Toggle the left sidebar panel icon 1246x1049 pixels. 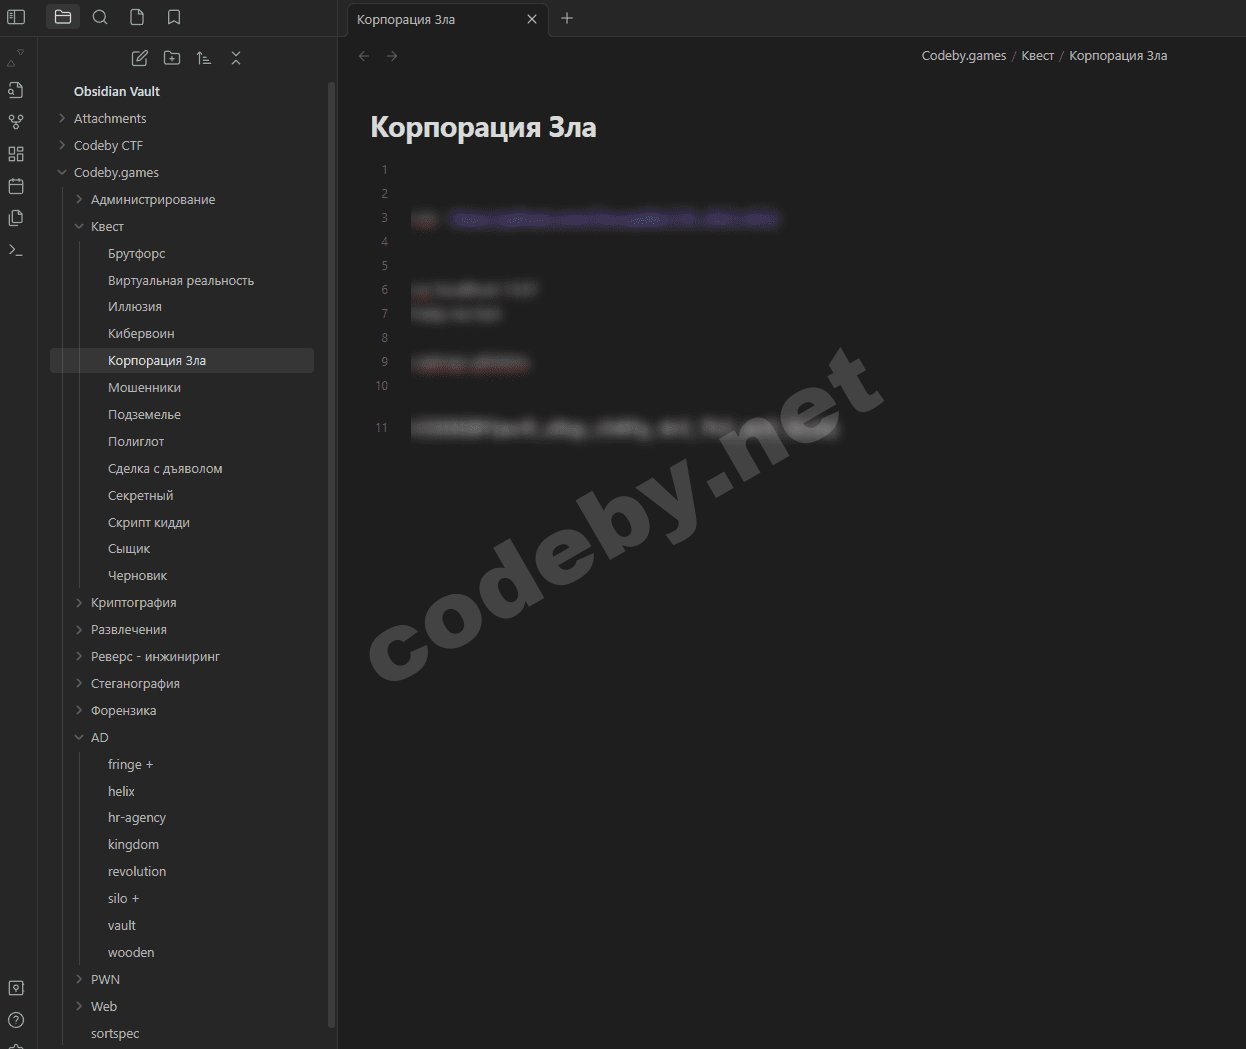tap(16, 17)
